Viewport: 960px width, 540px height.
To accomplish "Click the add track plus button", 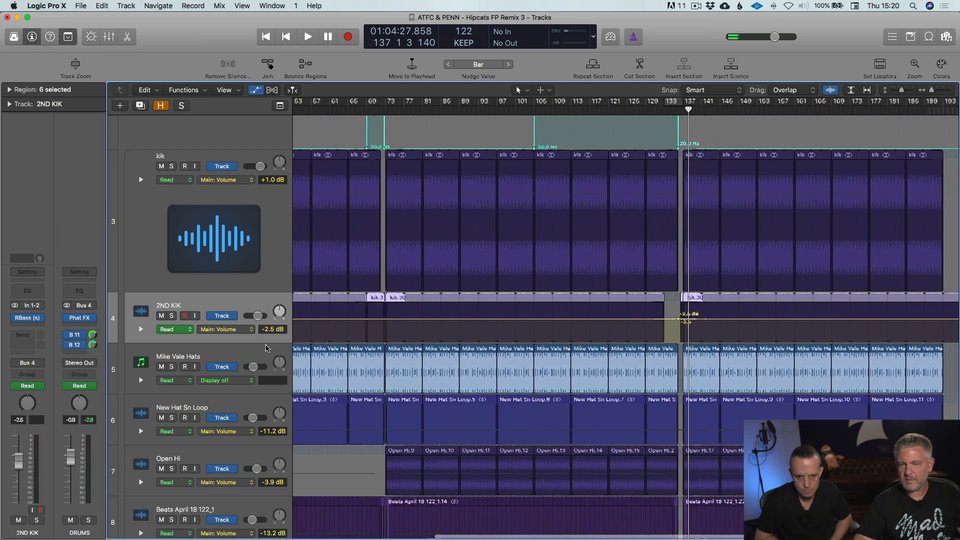I will coord(120,105).
